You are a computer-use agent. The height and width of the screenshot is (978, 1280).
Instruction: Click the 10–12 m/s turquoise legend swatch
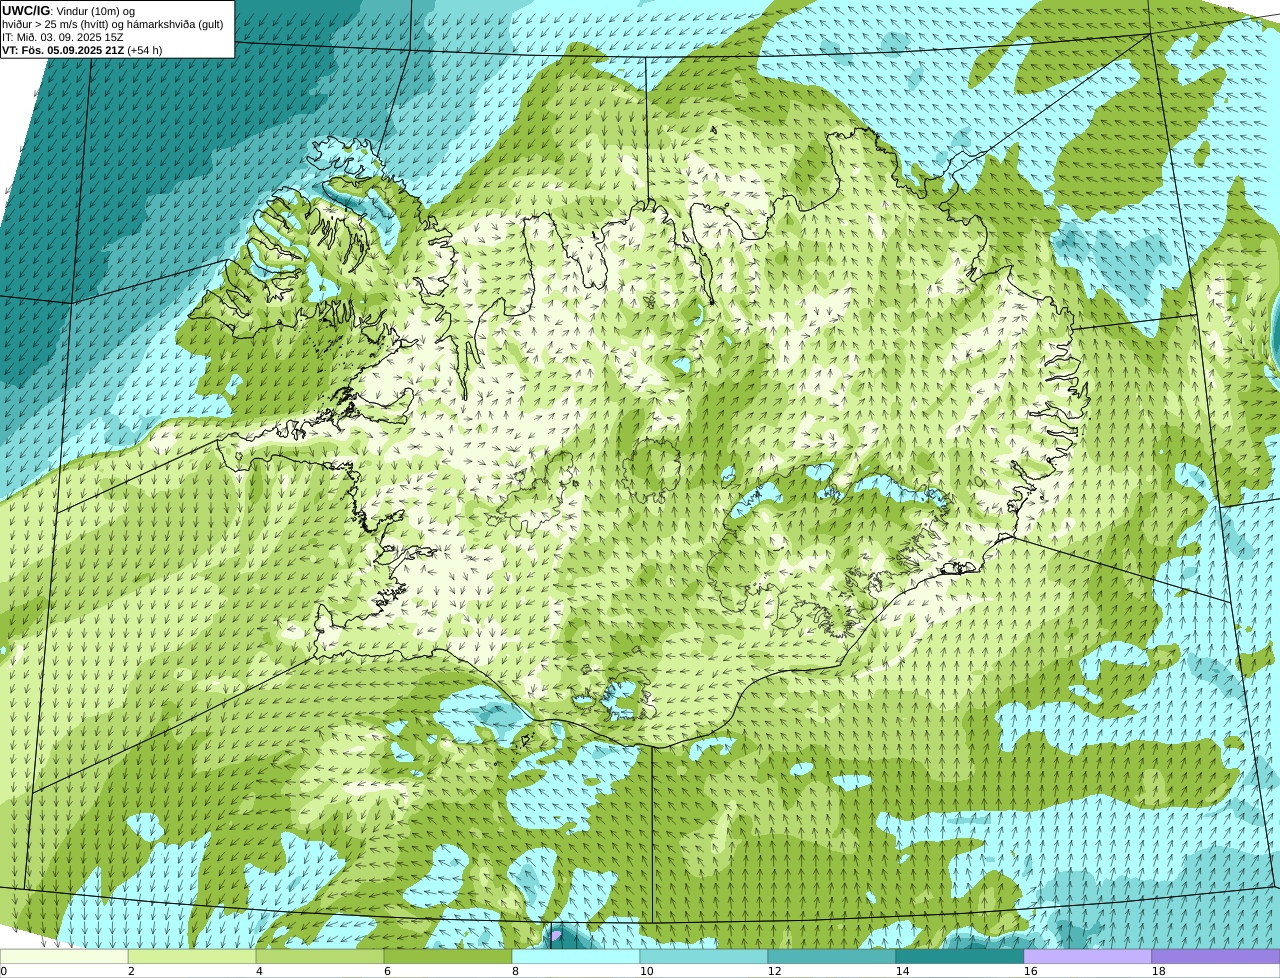704,956
